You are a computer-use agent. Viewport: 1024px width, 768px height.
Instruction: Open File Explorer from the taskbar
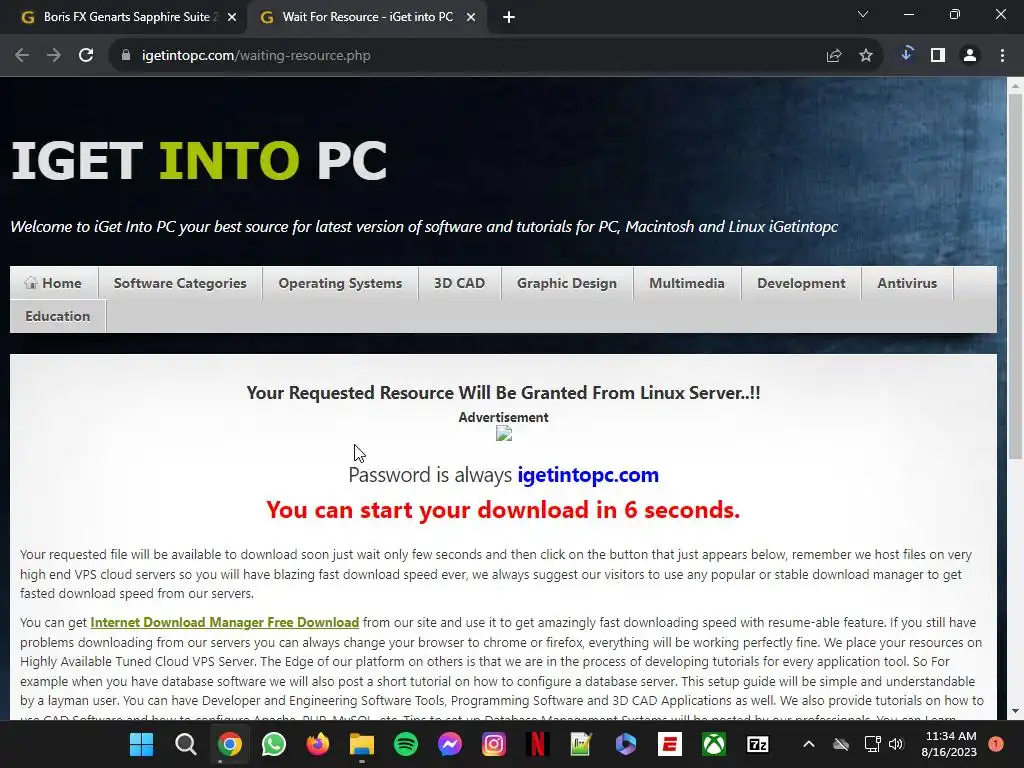coord(362,744)
